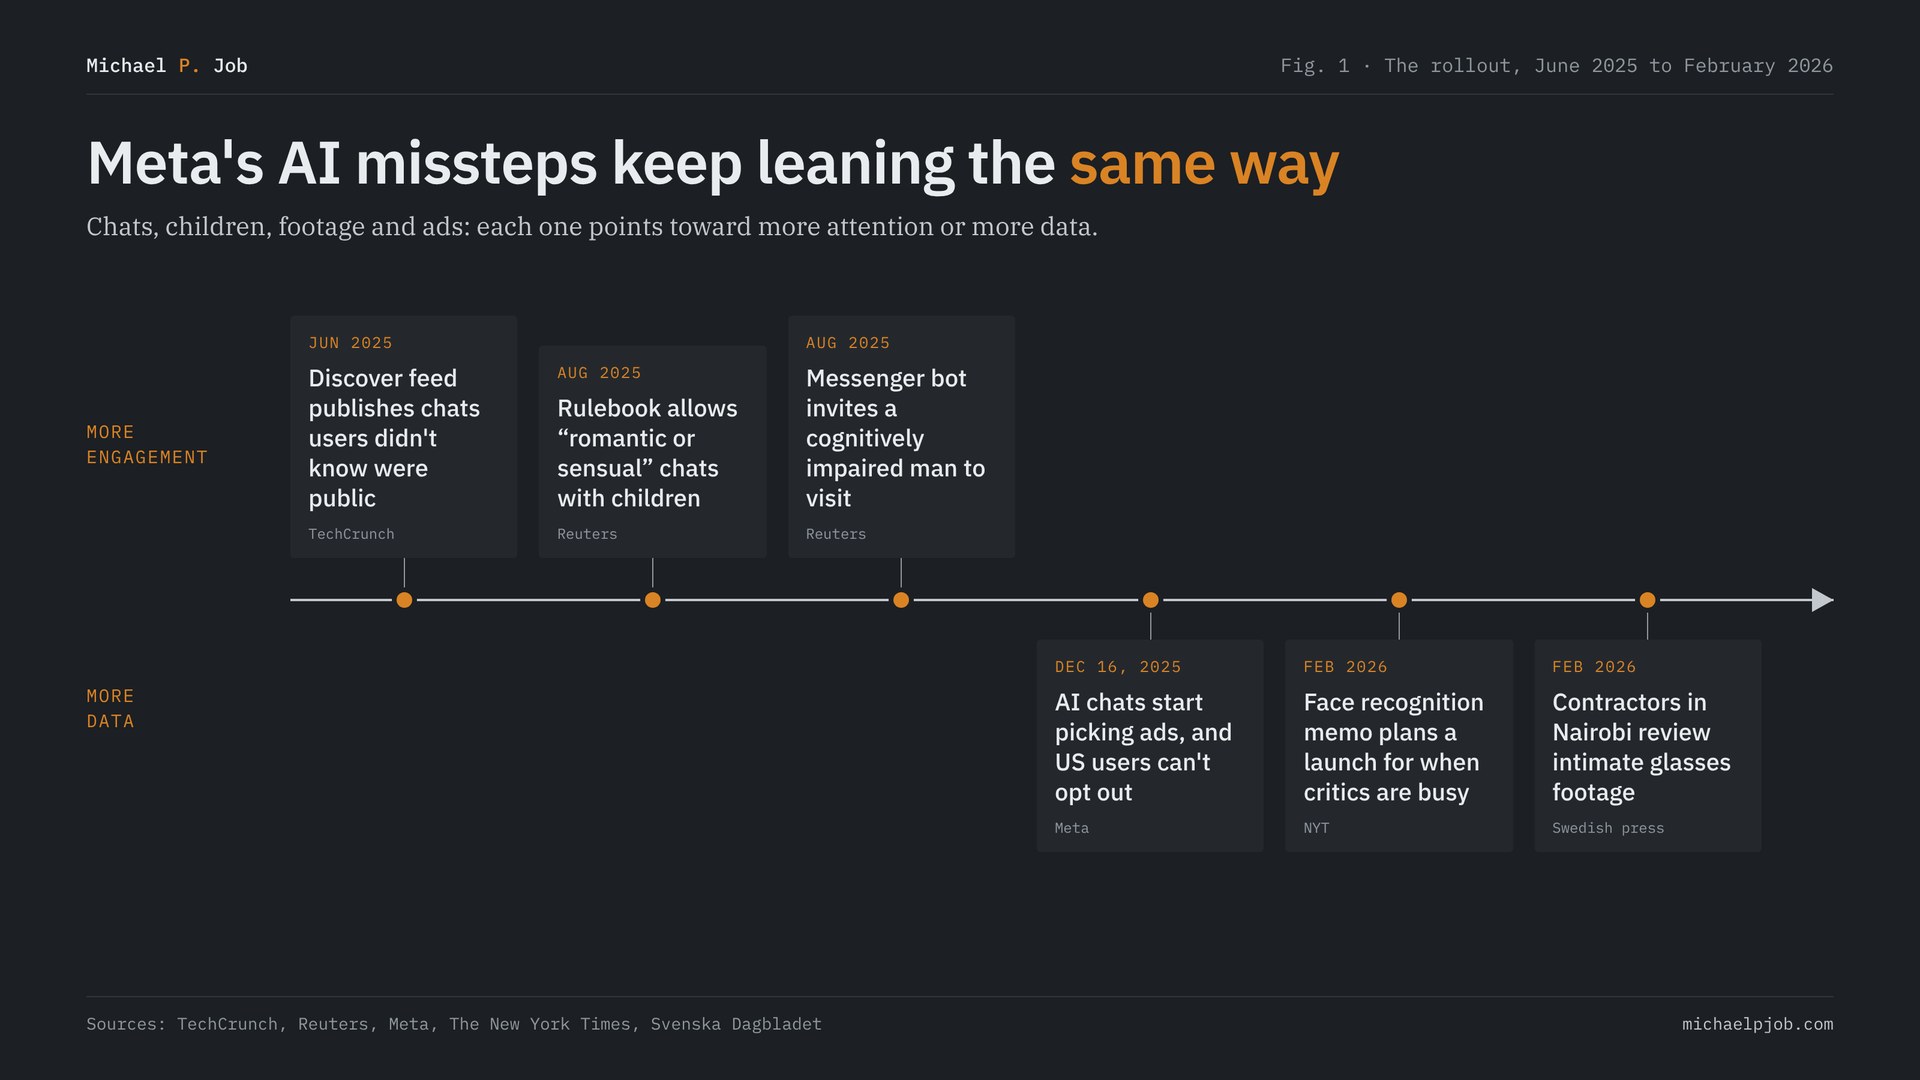Click the Sources line in the footer
The height and width of the screenshot is (1080, 1920).
pyautogui.click(x=454, y=1024)
